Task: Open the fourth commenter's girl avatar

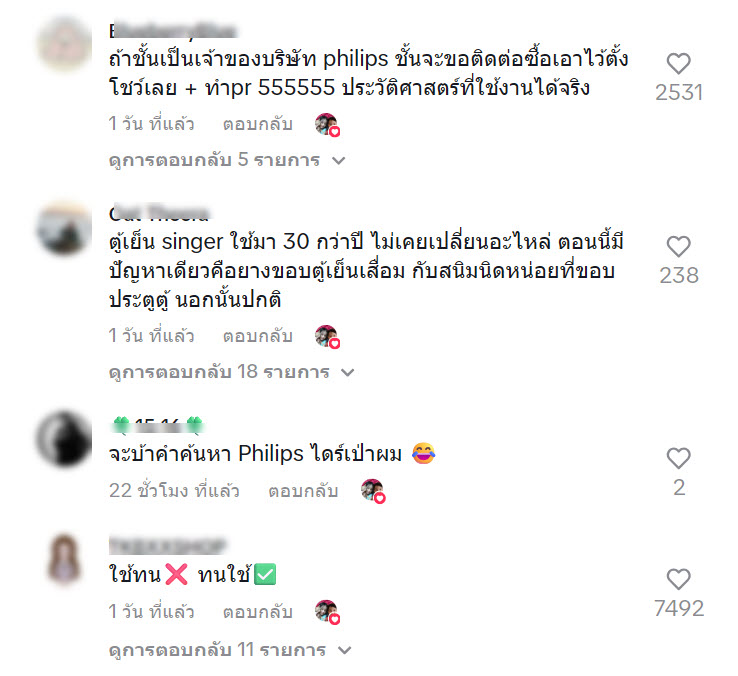Action: tap(64, 559)
